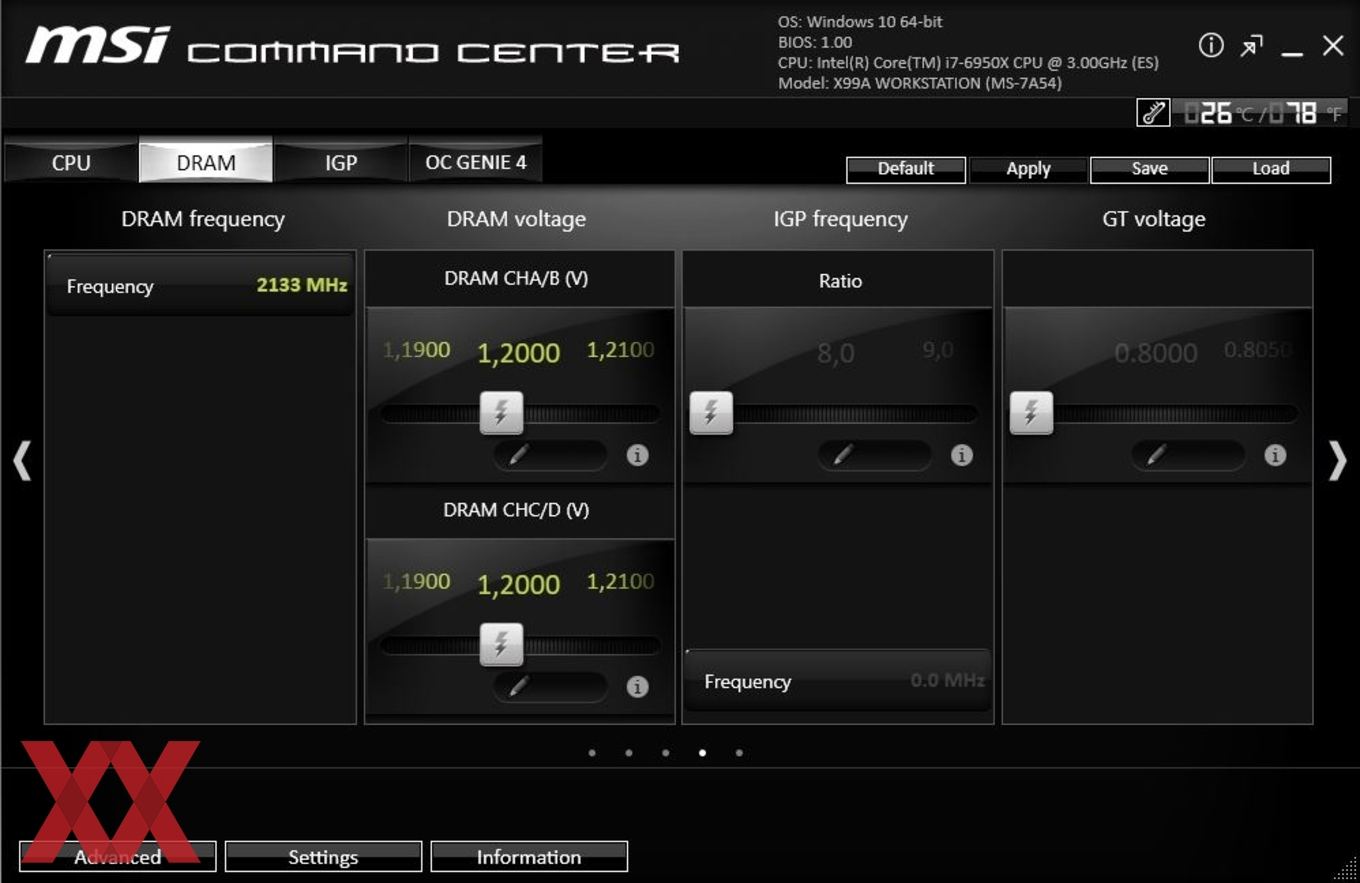Close the Command Center window
The width and height of the screenshot is (1360, 883).
click(x=1333, y=45)
